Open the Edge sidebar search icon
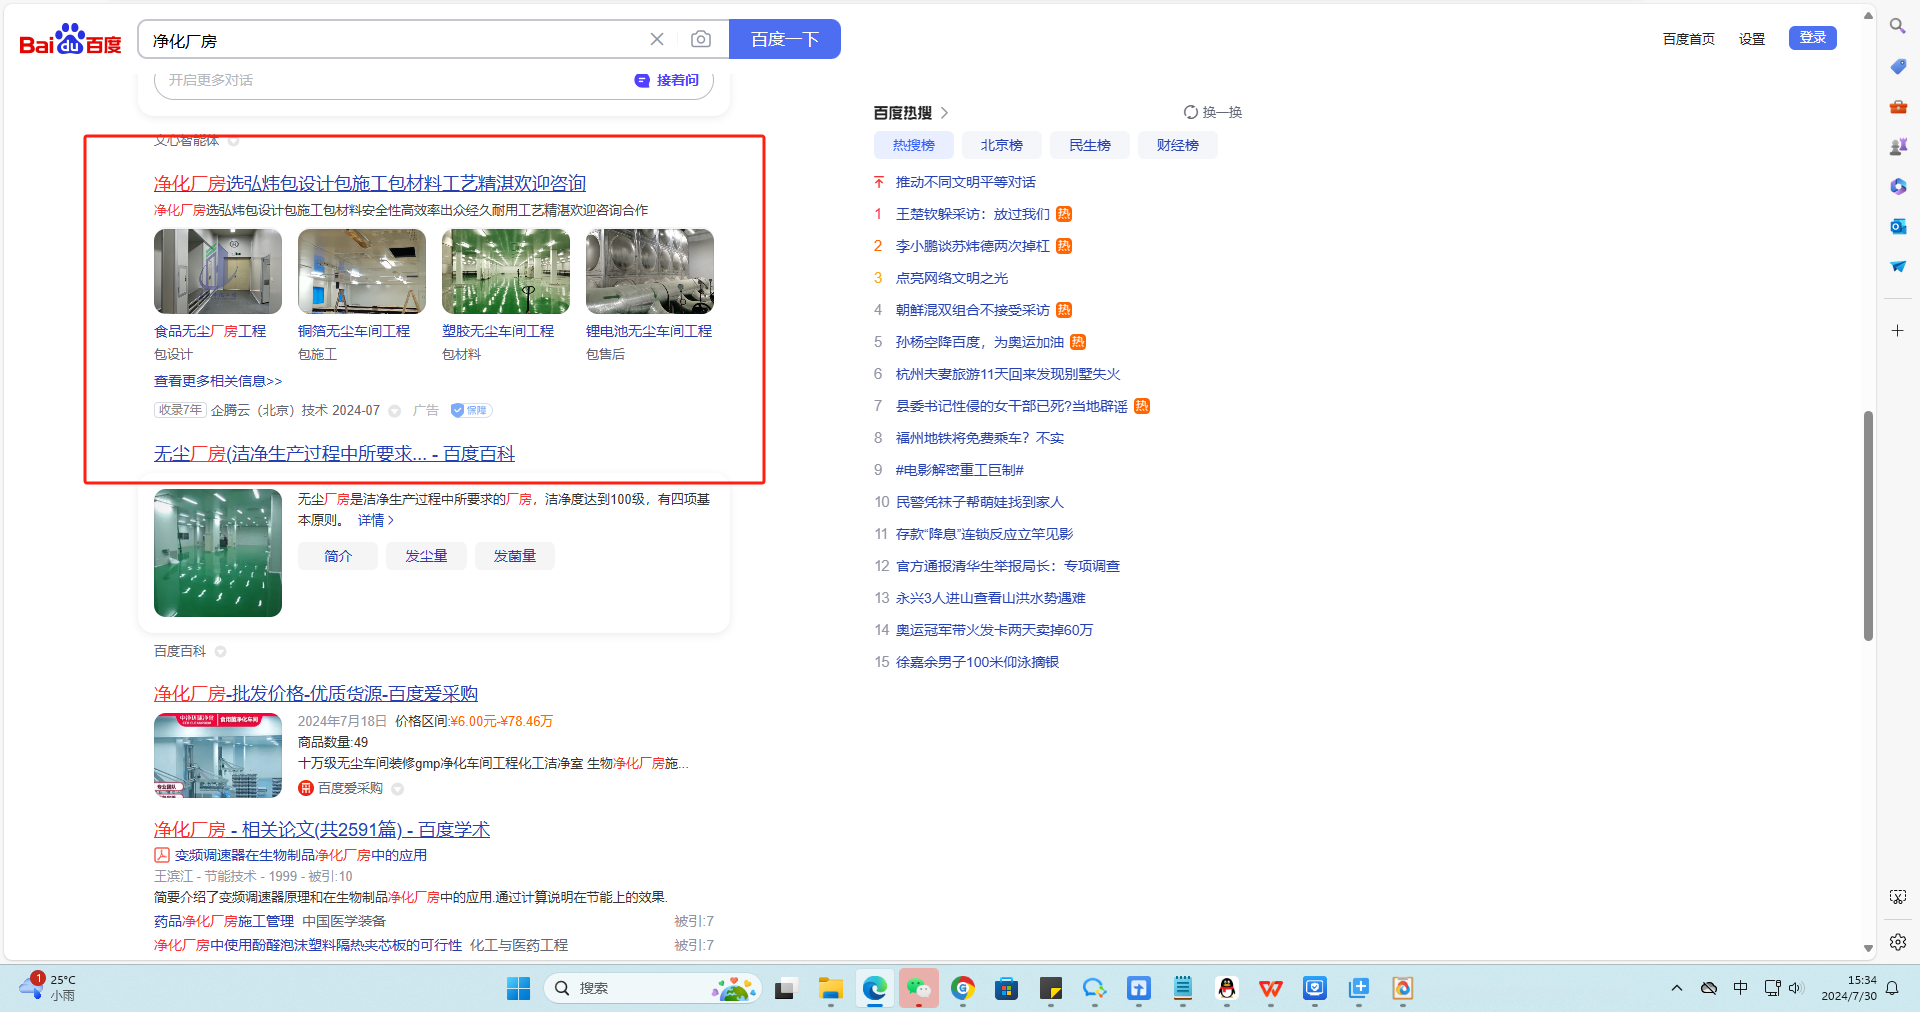This screenshot has width=1920, height=1012. (x=1897, y=26)
